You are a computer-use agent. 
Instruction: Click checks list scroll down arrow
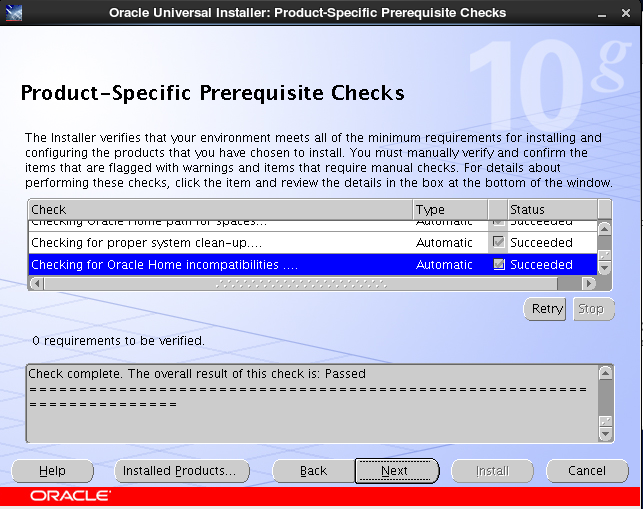[x=605, y=268]
